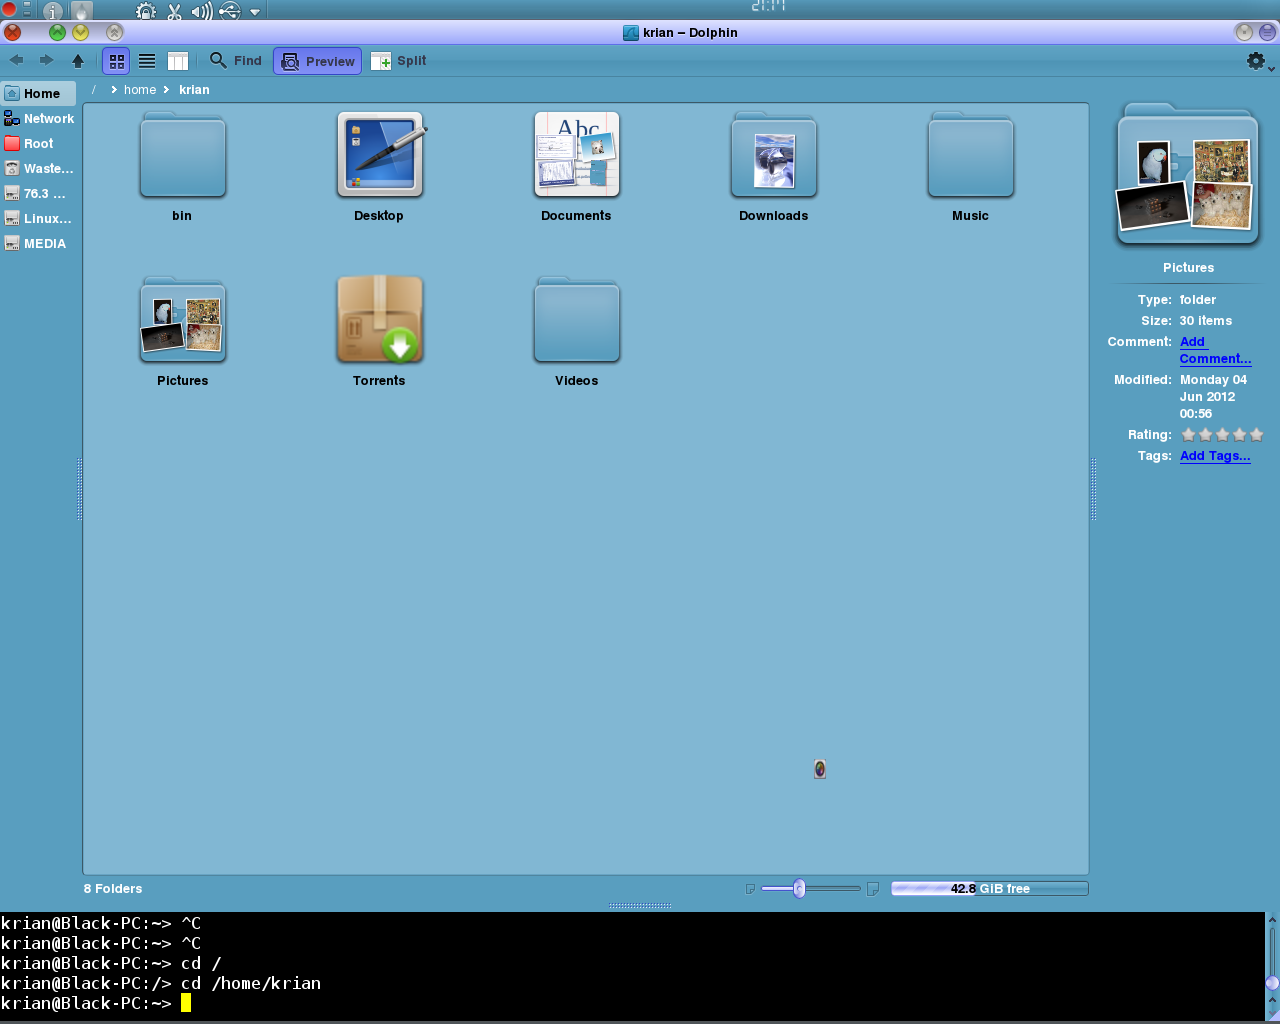Image resolution: width=1280 pixels, height=1024 pixels.
Task: Expand breadcrumb arrow before krian
Action: pyautogui.click(x=166, y=89)
